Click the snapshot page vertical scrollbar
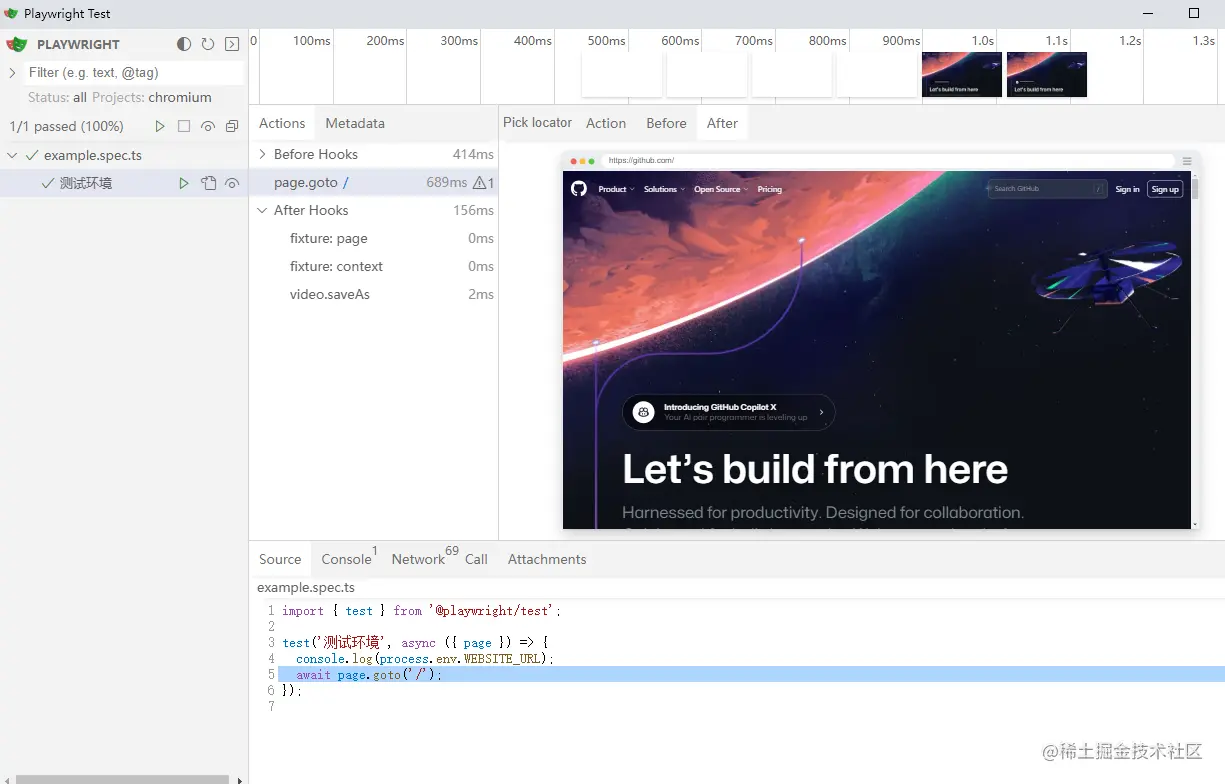The height and width of the screenshot is (784, 1225). click(x=1195, y=350)
